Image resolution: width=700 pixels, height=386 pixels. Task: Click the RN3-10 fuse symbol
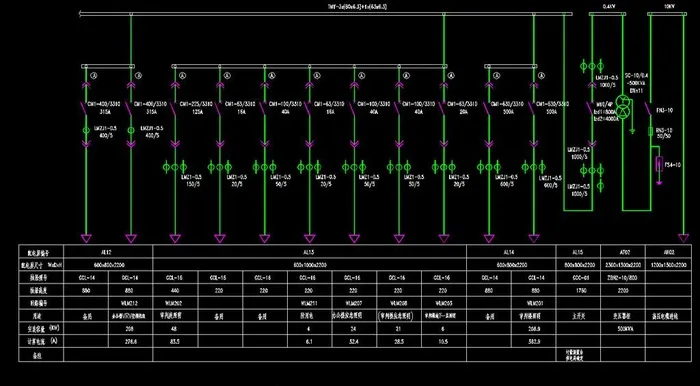pos(650,131)
